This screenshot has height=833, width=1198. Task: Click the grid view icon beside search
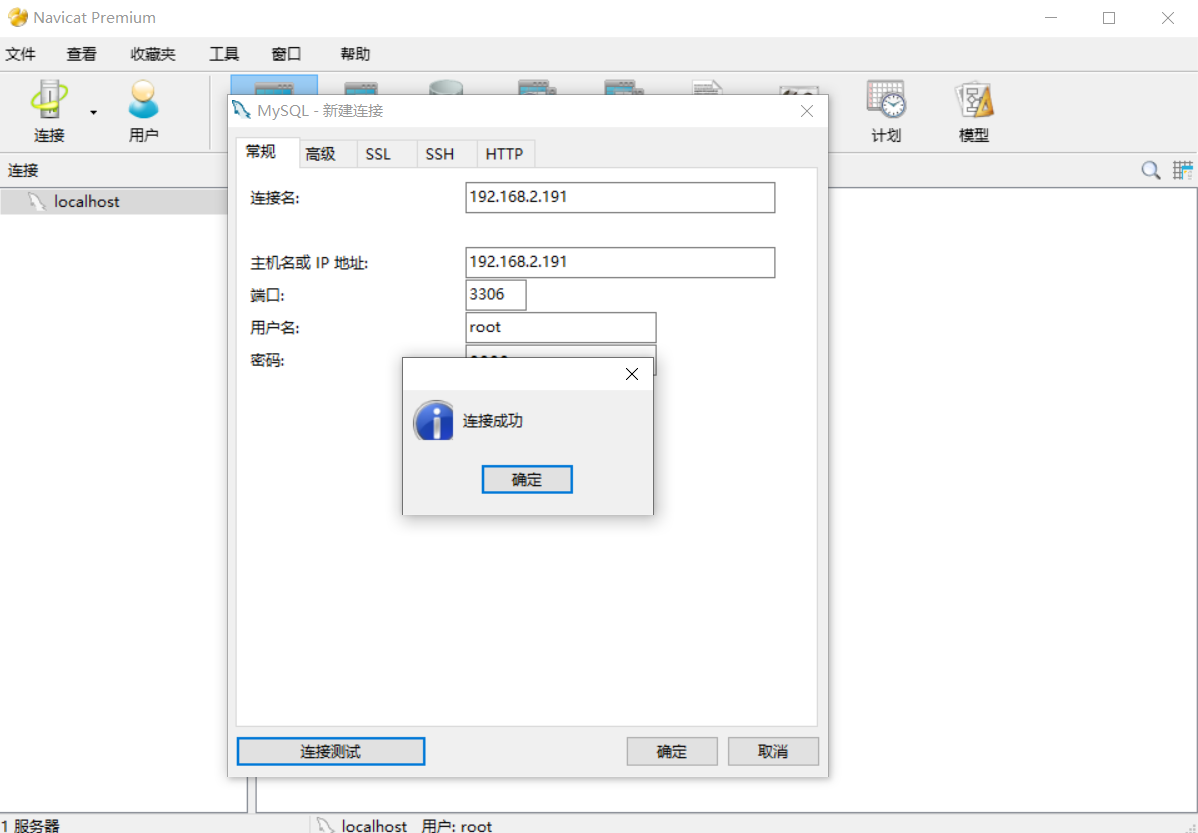tap(1183, 170)
